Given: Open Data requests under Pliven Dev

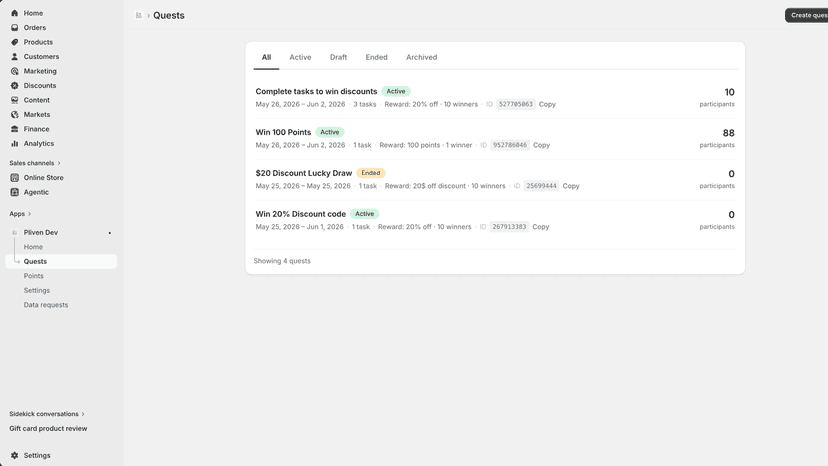Looking at the screenshot, I should click(x=45, y=305).
